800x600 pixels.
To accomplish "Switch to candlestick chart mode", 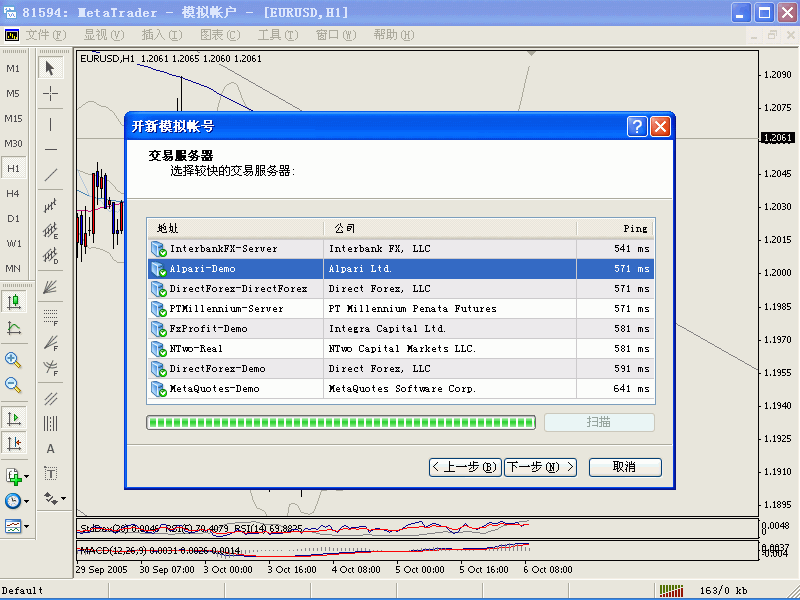I will click(x=13, y=302).
